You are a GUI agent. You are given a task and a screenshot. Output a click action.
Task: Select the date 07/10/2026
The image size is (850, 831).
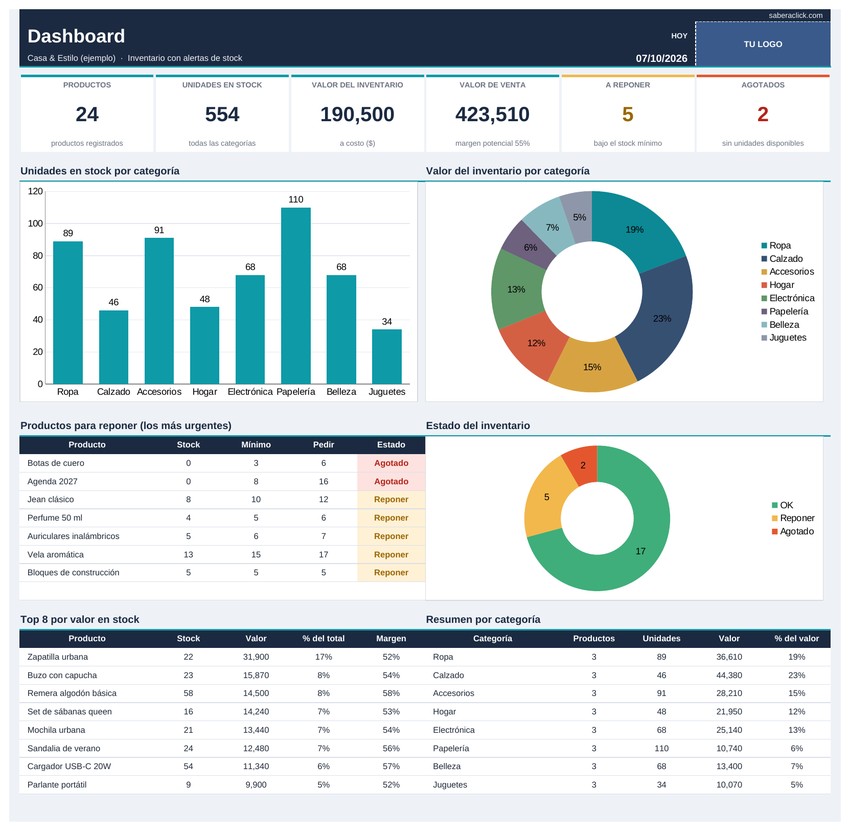(x=661, y=58)
